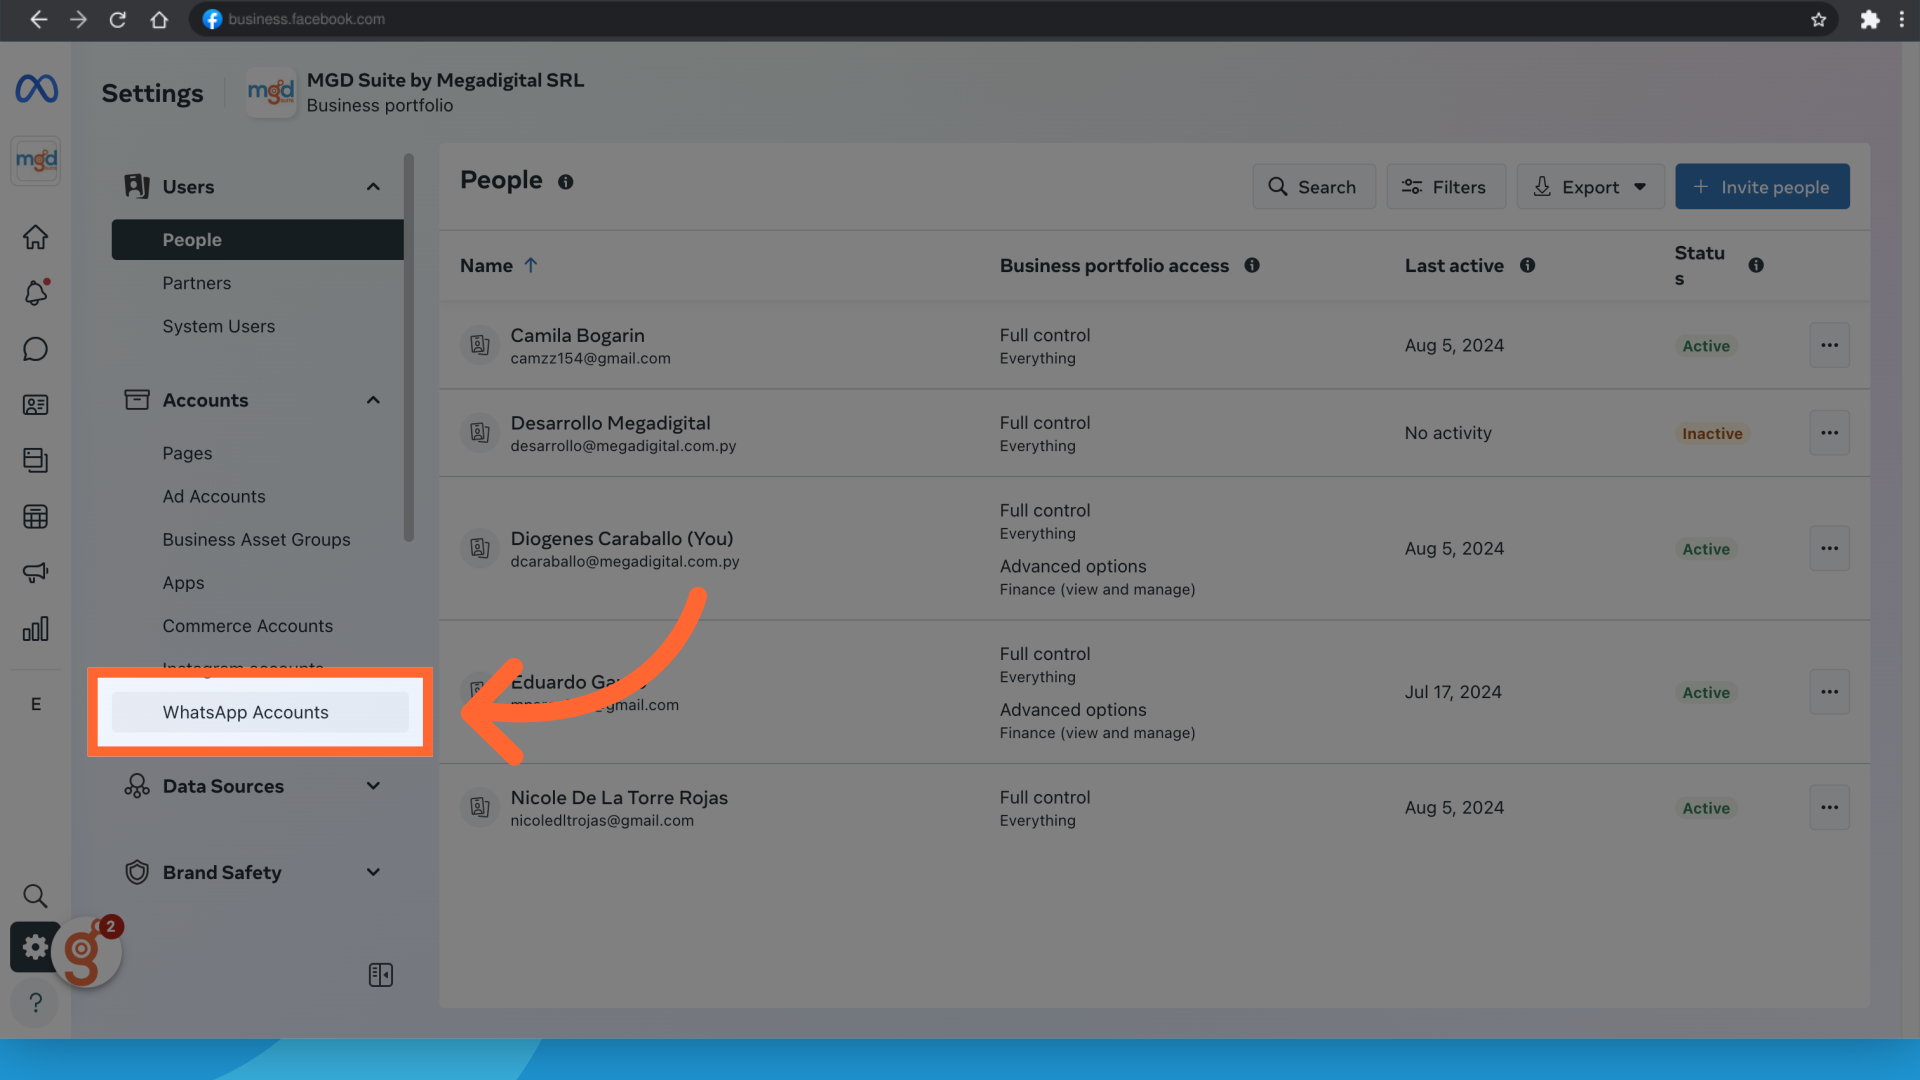This screenshot has width=1920, height=1080.
Task: Open the Home icon in left rail
Action: 36,237
